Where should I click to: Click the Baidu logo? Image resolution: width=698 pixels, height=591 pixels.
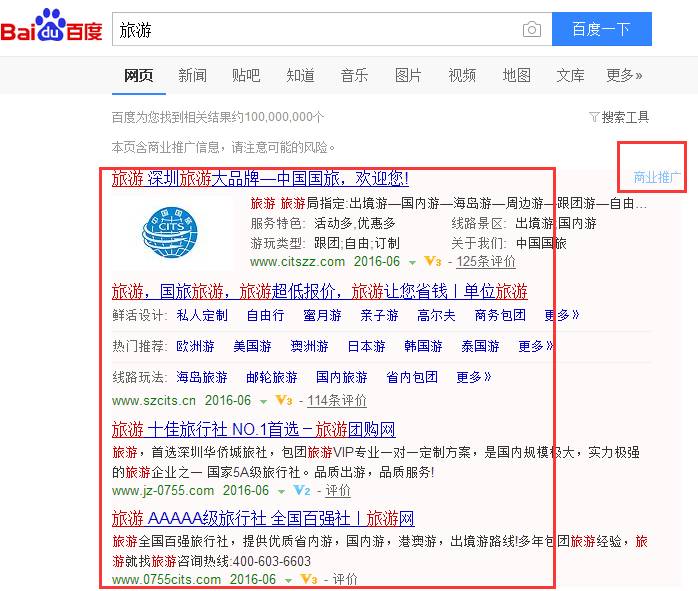pos(51,26)
